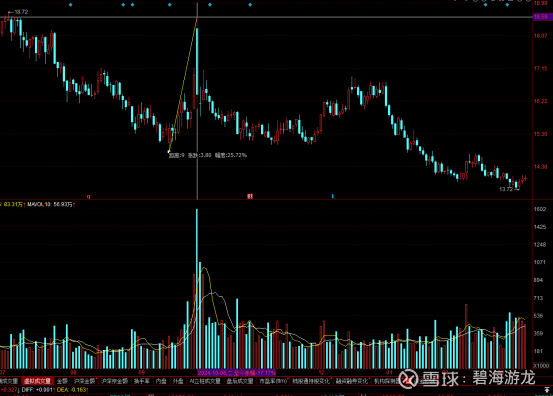This screenshot has width=553, height=396.
Task: Switch to the 融资融券变化 tab
Action: [x=352, y=381]
